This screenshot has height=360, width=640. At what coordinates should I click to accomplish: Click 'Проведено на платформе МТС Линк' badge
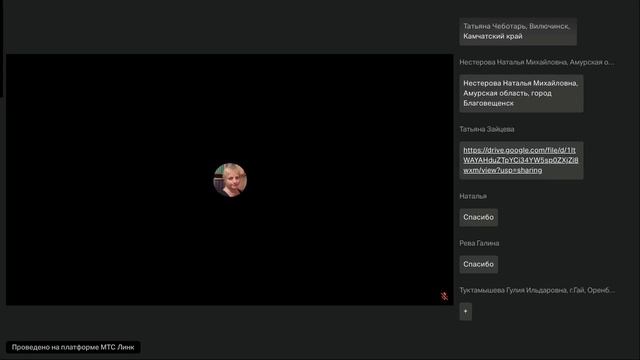pyautogui.click(x=73, y=347)
